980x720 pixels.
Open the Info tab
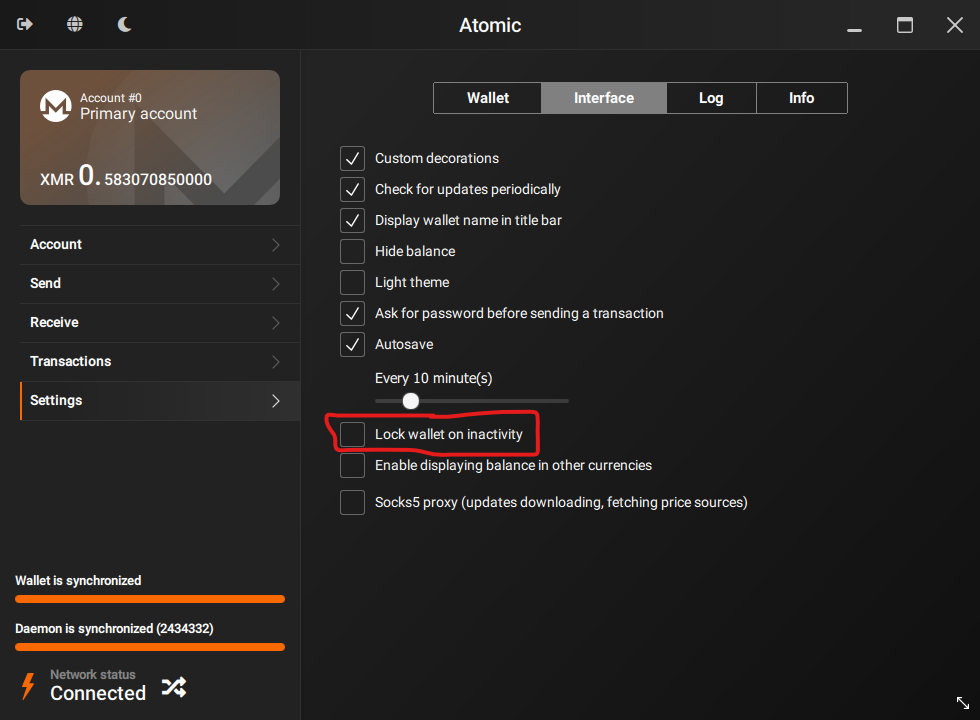[x=801, y=98]
